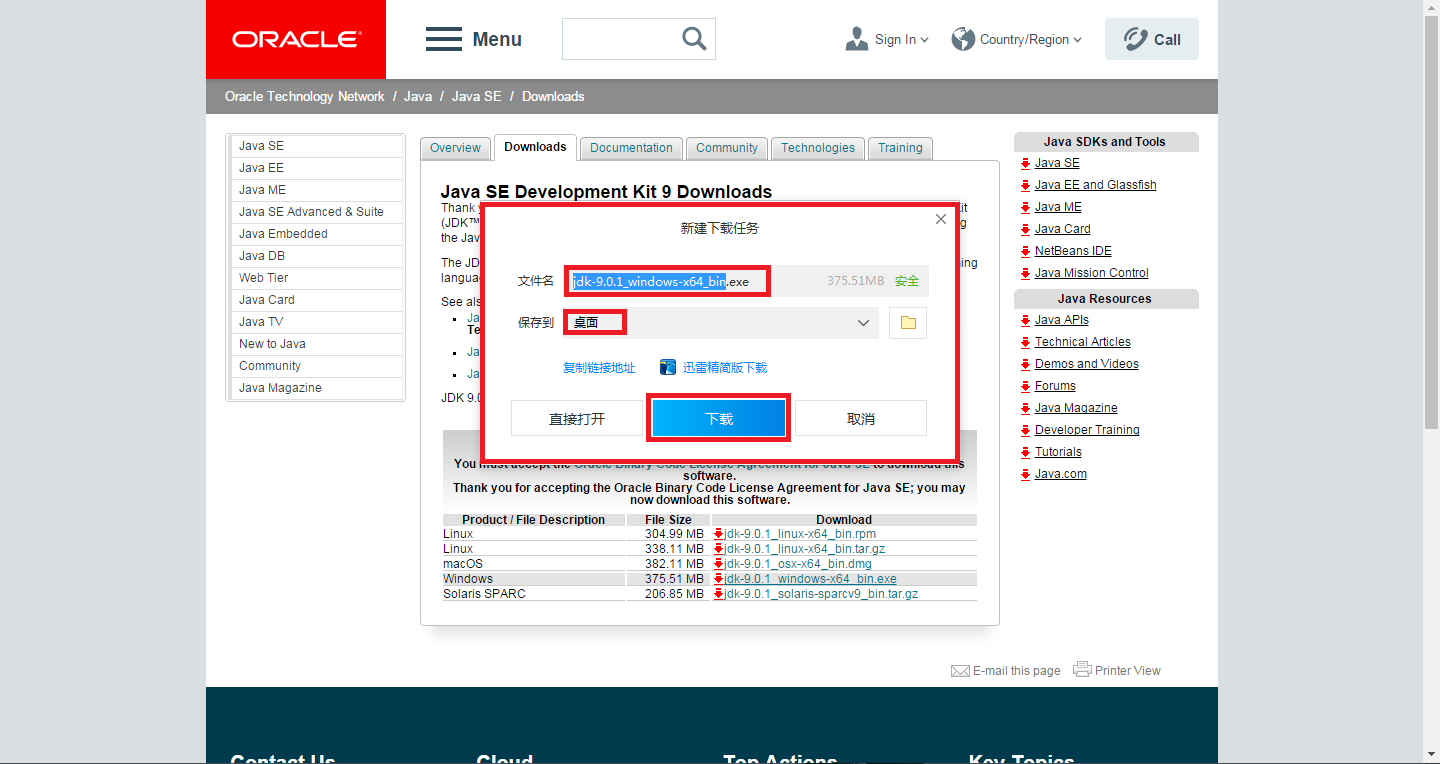1440x764 pixels.
Task: Click the jdk-9.0.1_osx-x64_bin.dmg download link
Action: pos(798,564)
